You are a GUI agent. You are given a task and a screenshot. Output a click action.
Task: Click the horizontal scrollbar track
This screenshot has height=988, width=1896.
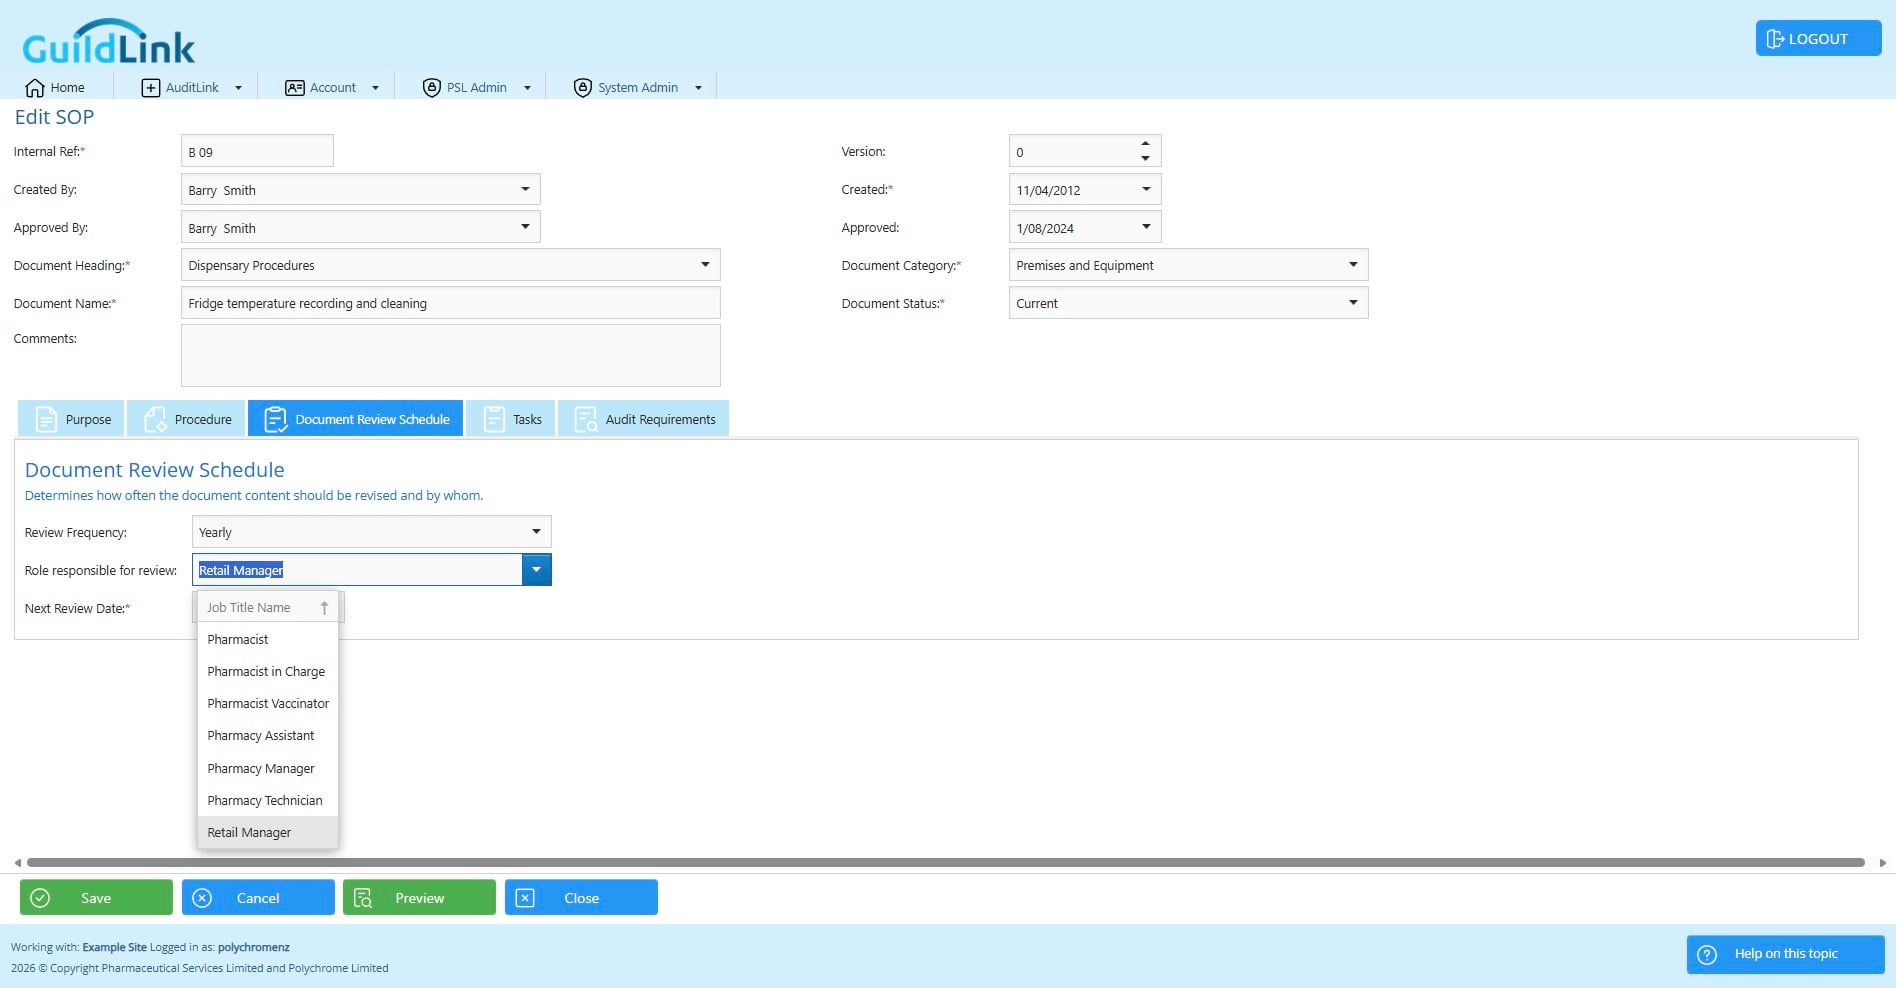click(945, 862)
